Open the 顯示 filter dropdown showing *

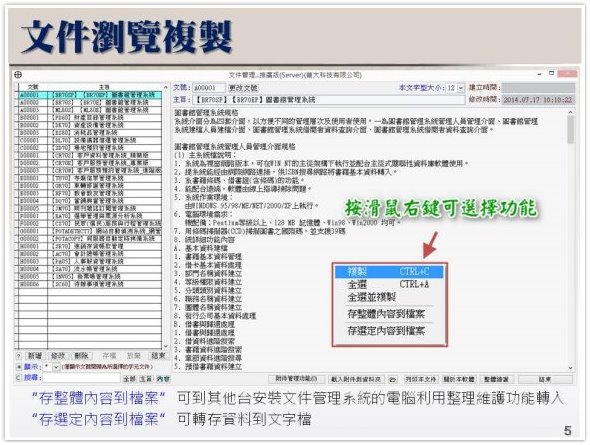[56, 367]
